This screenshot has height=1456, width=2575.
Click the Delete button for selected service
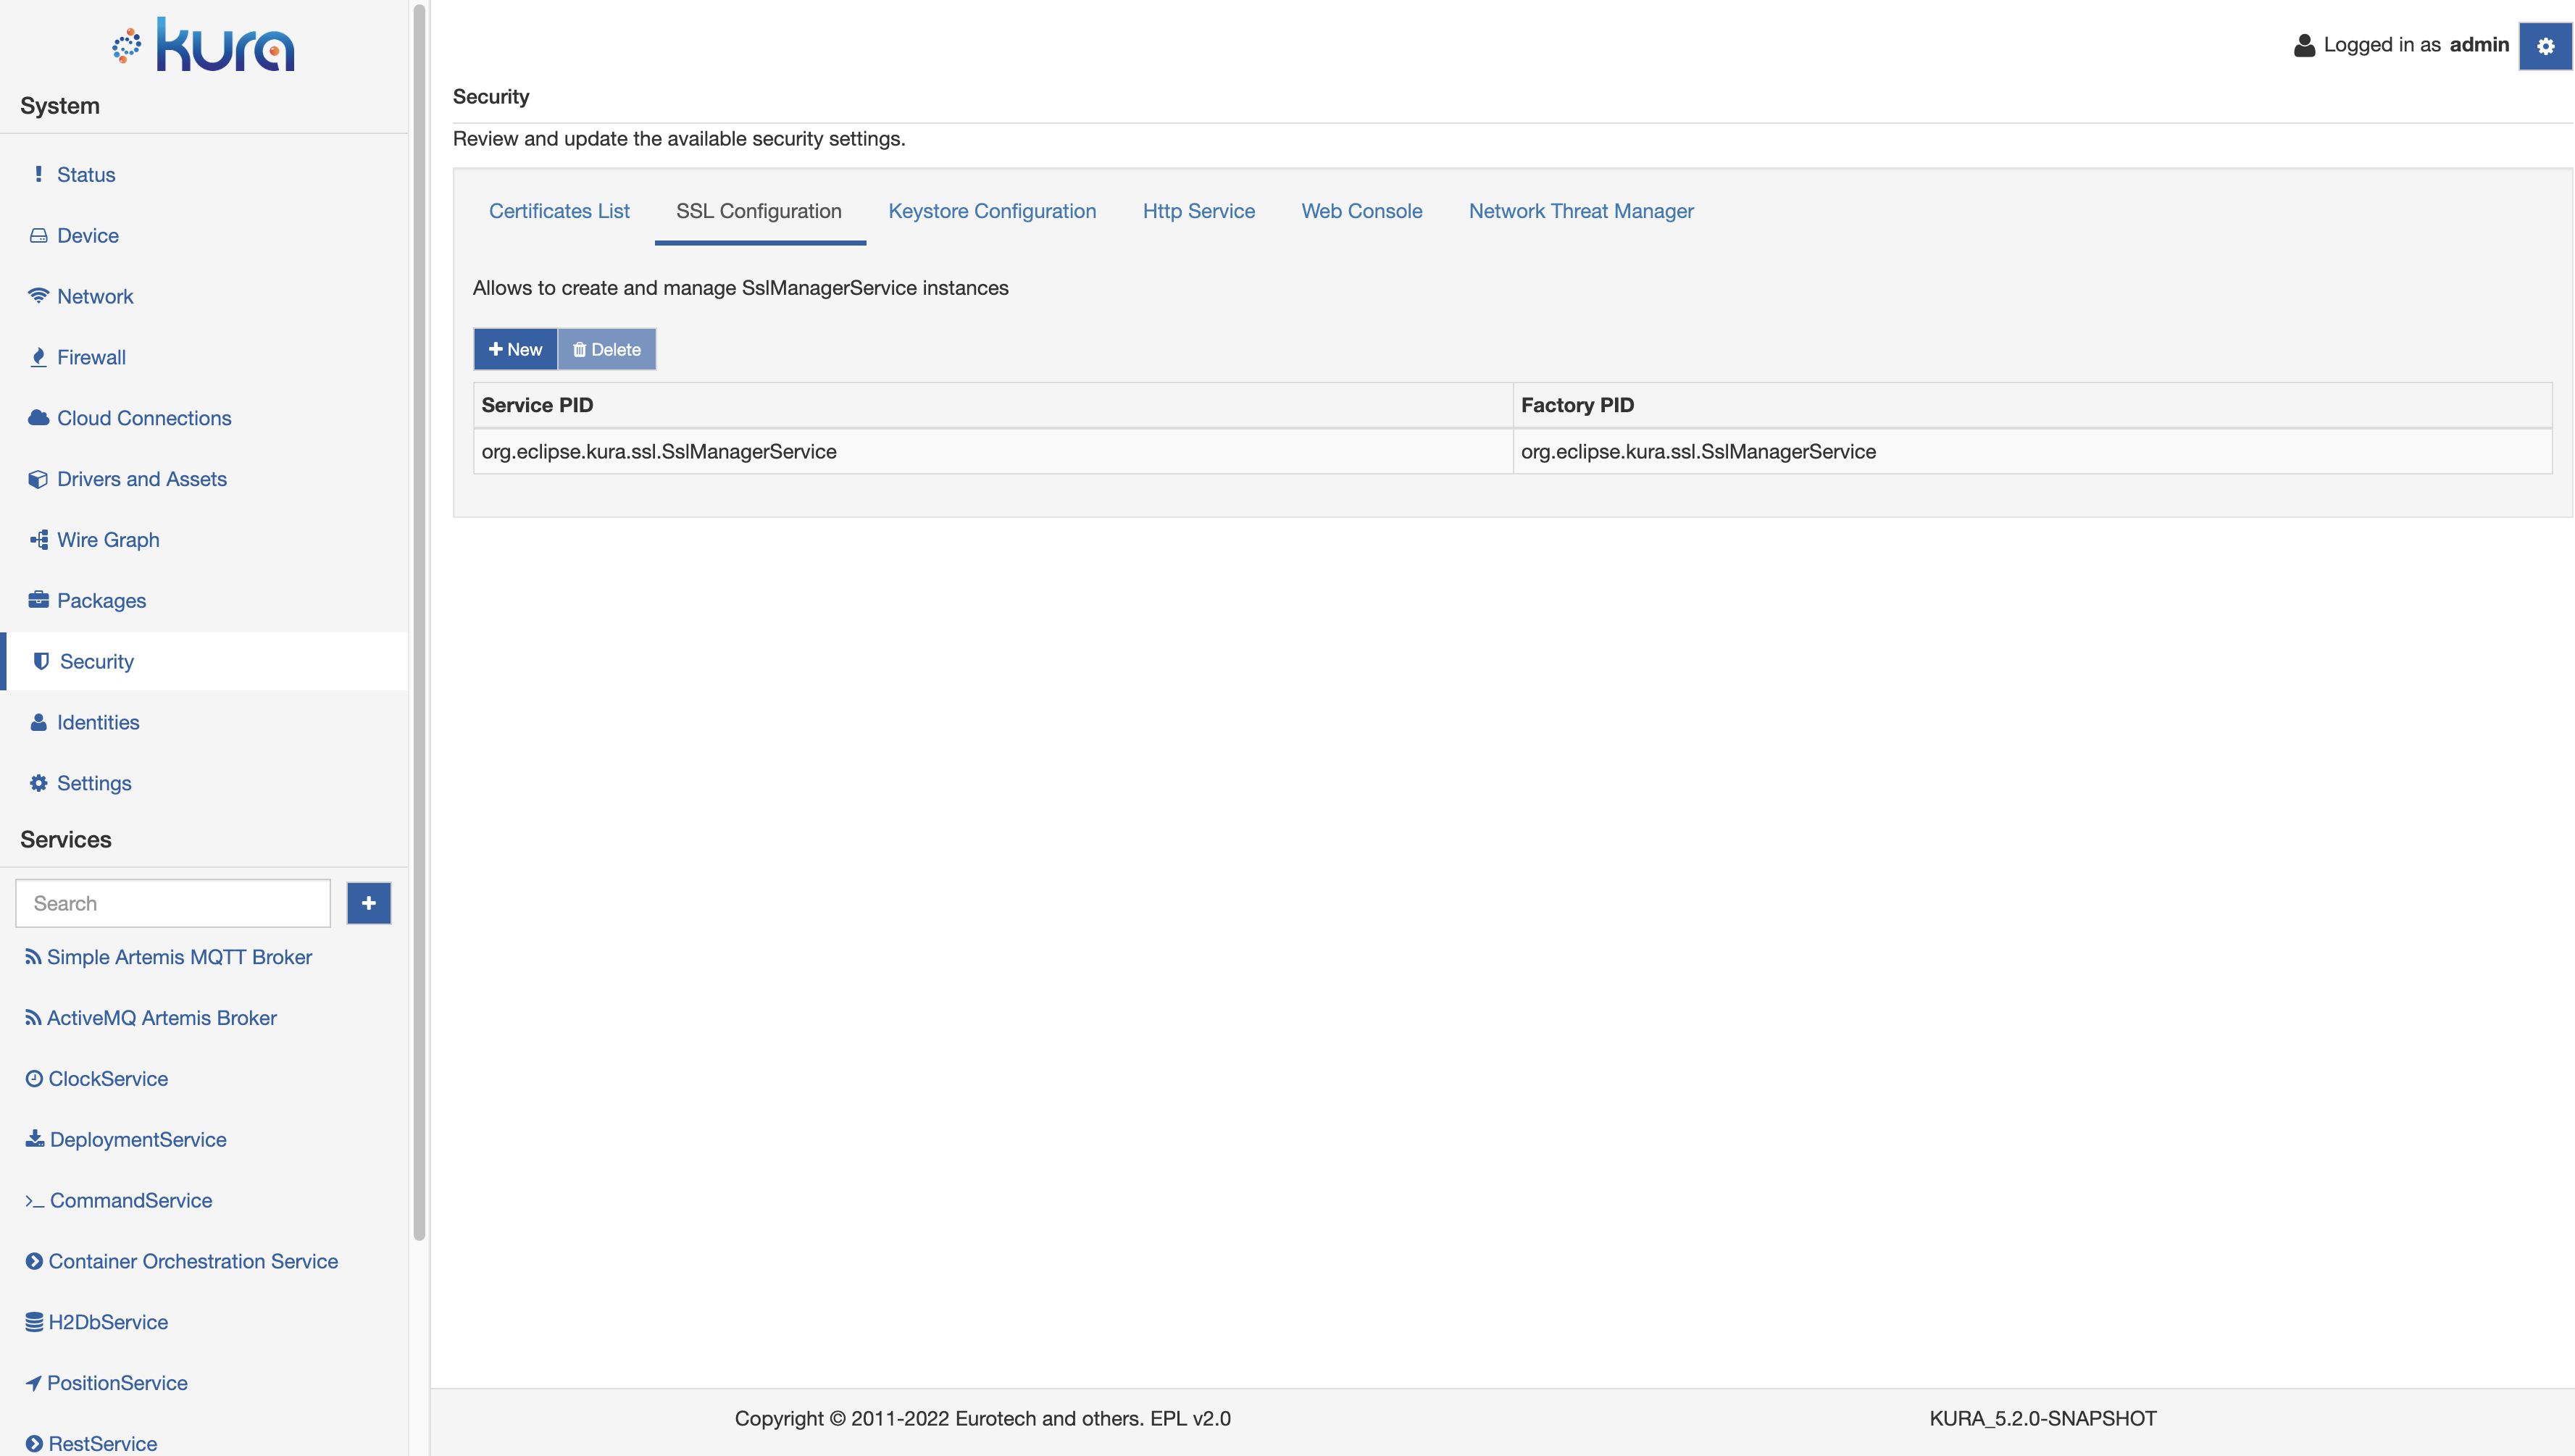pos(606,348)
